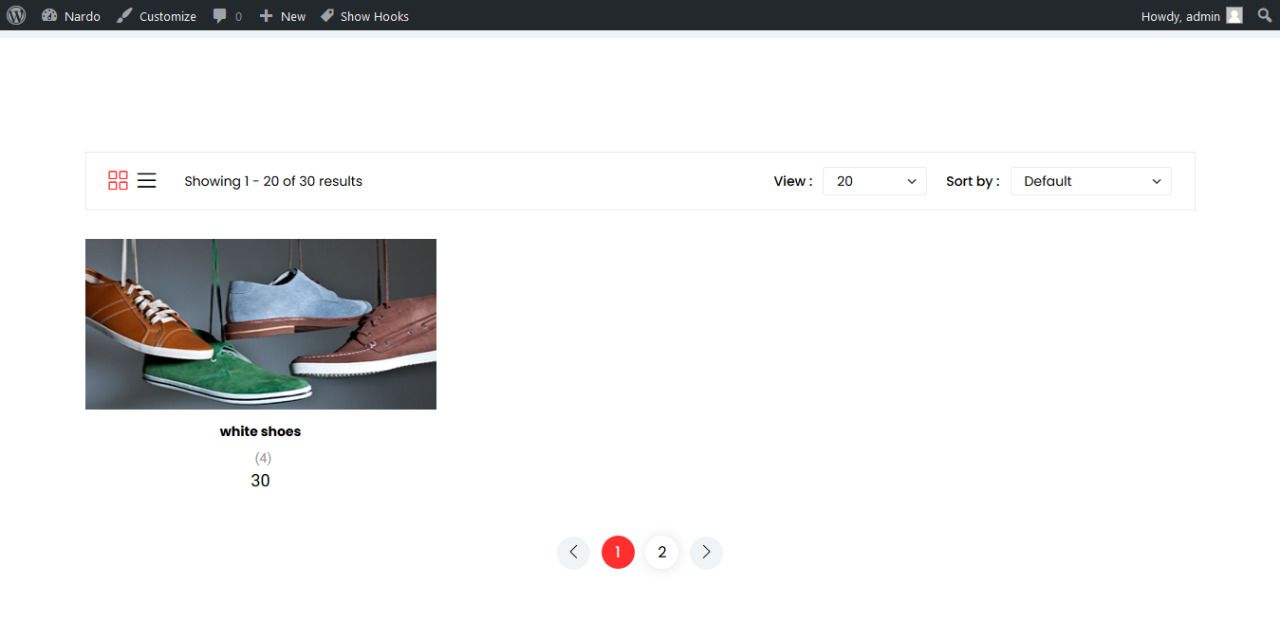Open the white shoes product title
The height and width of the screenshot is (620, 1280).
[260, 432]
